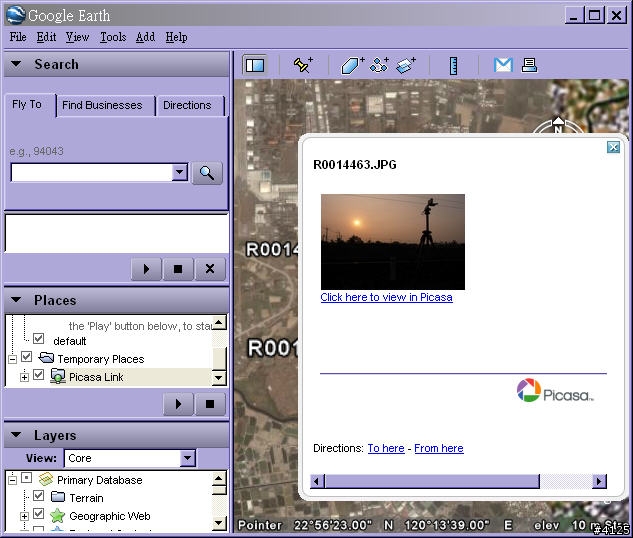This screenshot has width=633, height=538.
Task: Toggle the Primary Database checkbox
Action: click(x=26, y=478)
